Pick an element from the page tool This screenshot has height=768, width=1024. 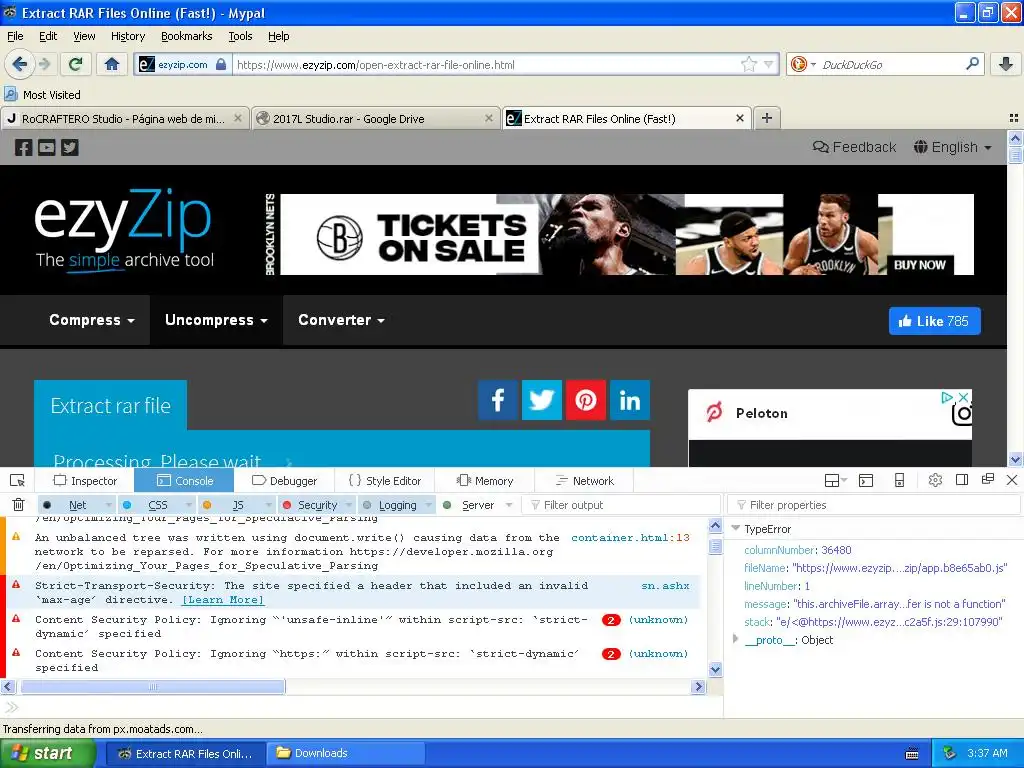click(18, 481)
